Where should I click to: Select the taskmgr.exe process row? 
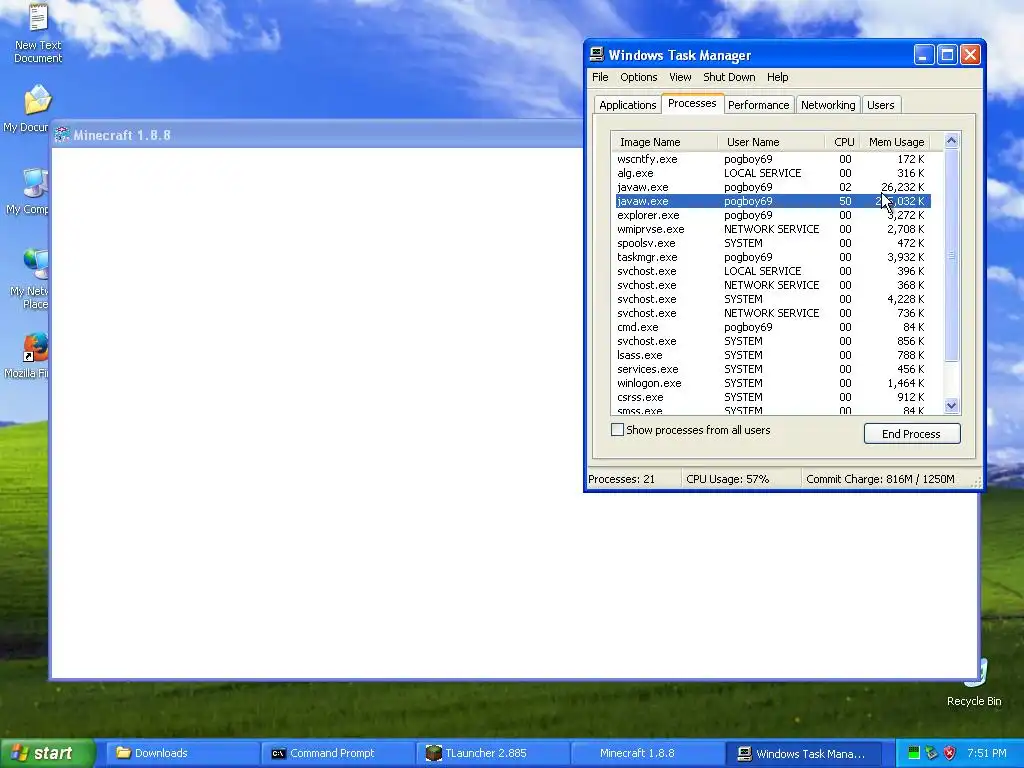pyautogui.click(x=773, y=257)
